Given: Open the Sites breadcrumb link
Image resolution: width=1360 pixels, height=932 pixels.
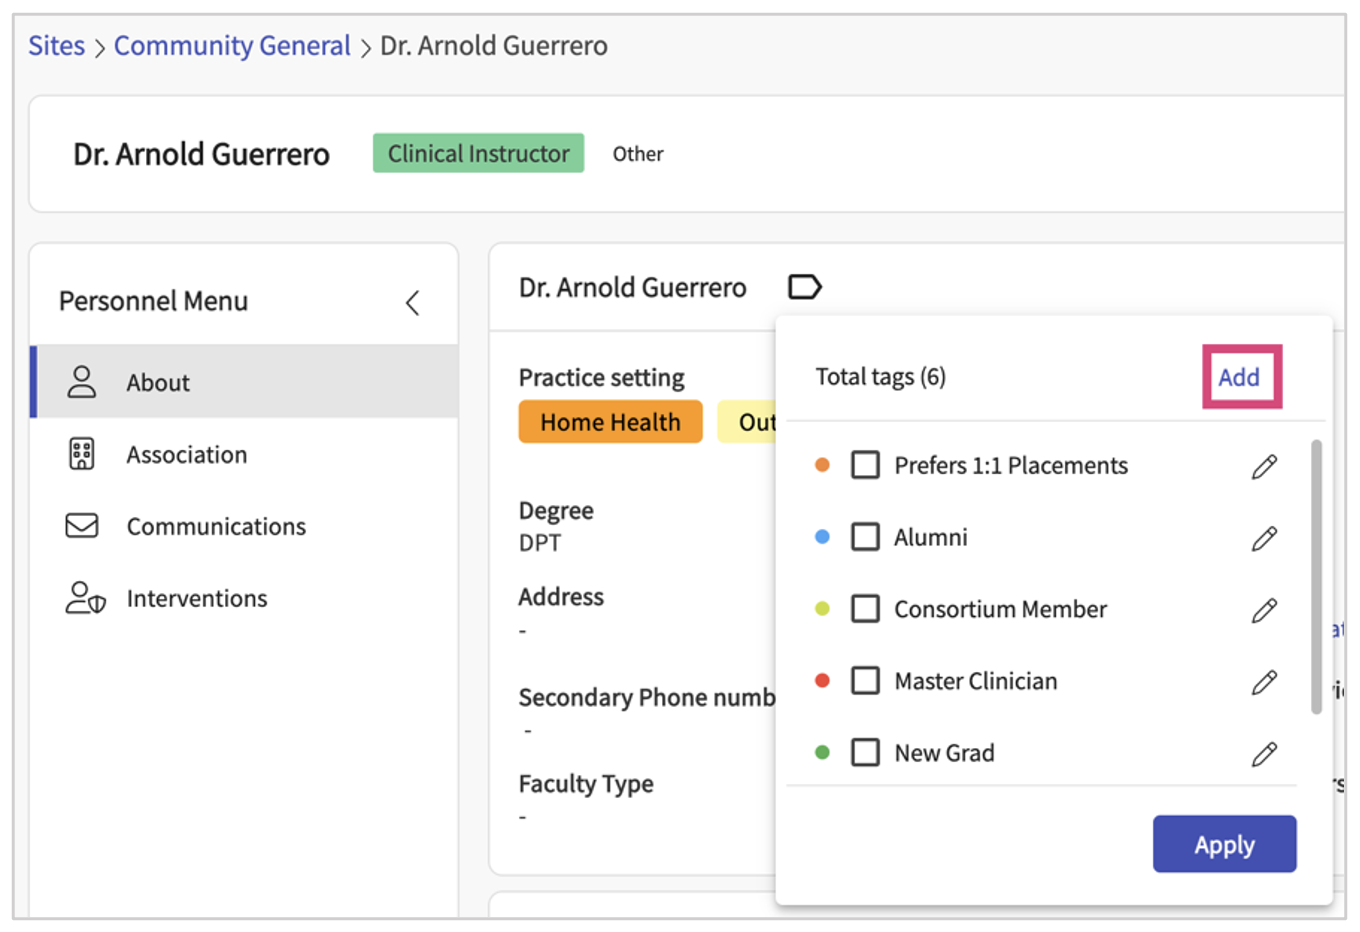Looking at the screenshot, I should 57,46.
